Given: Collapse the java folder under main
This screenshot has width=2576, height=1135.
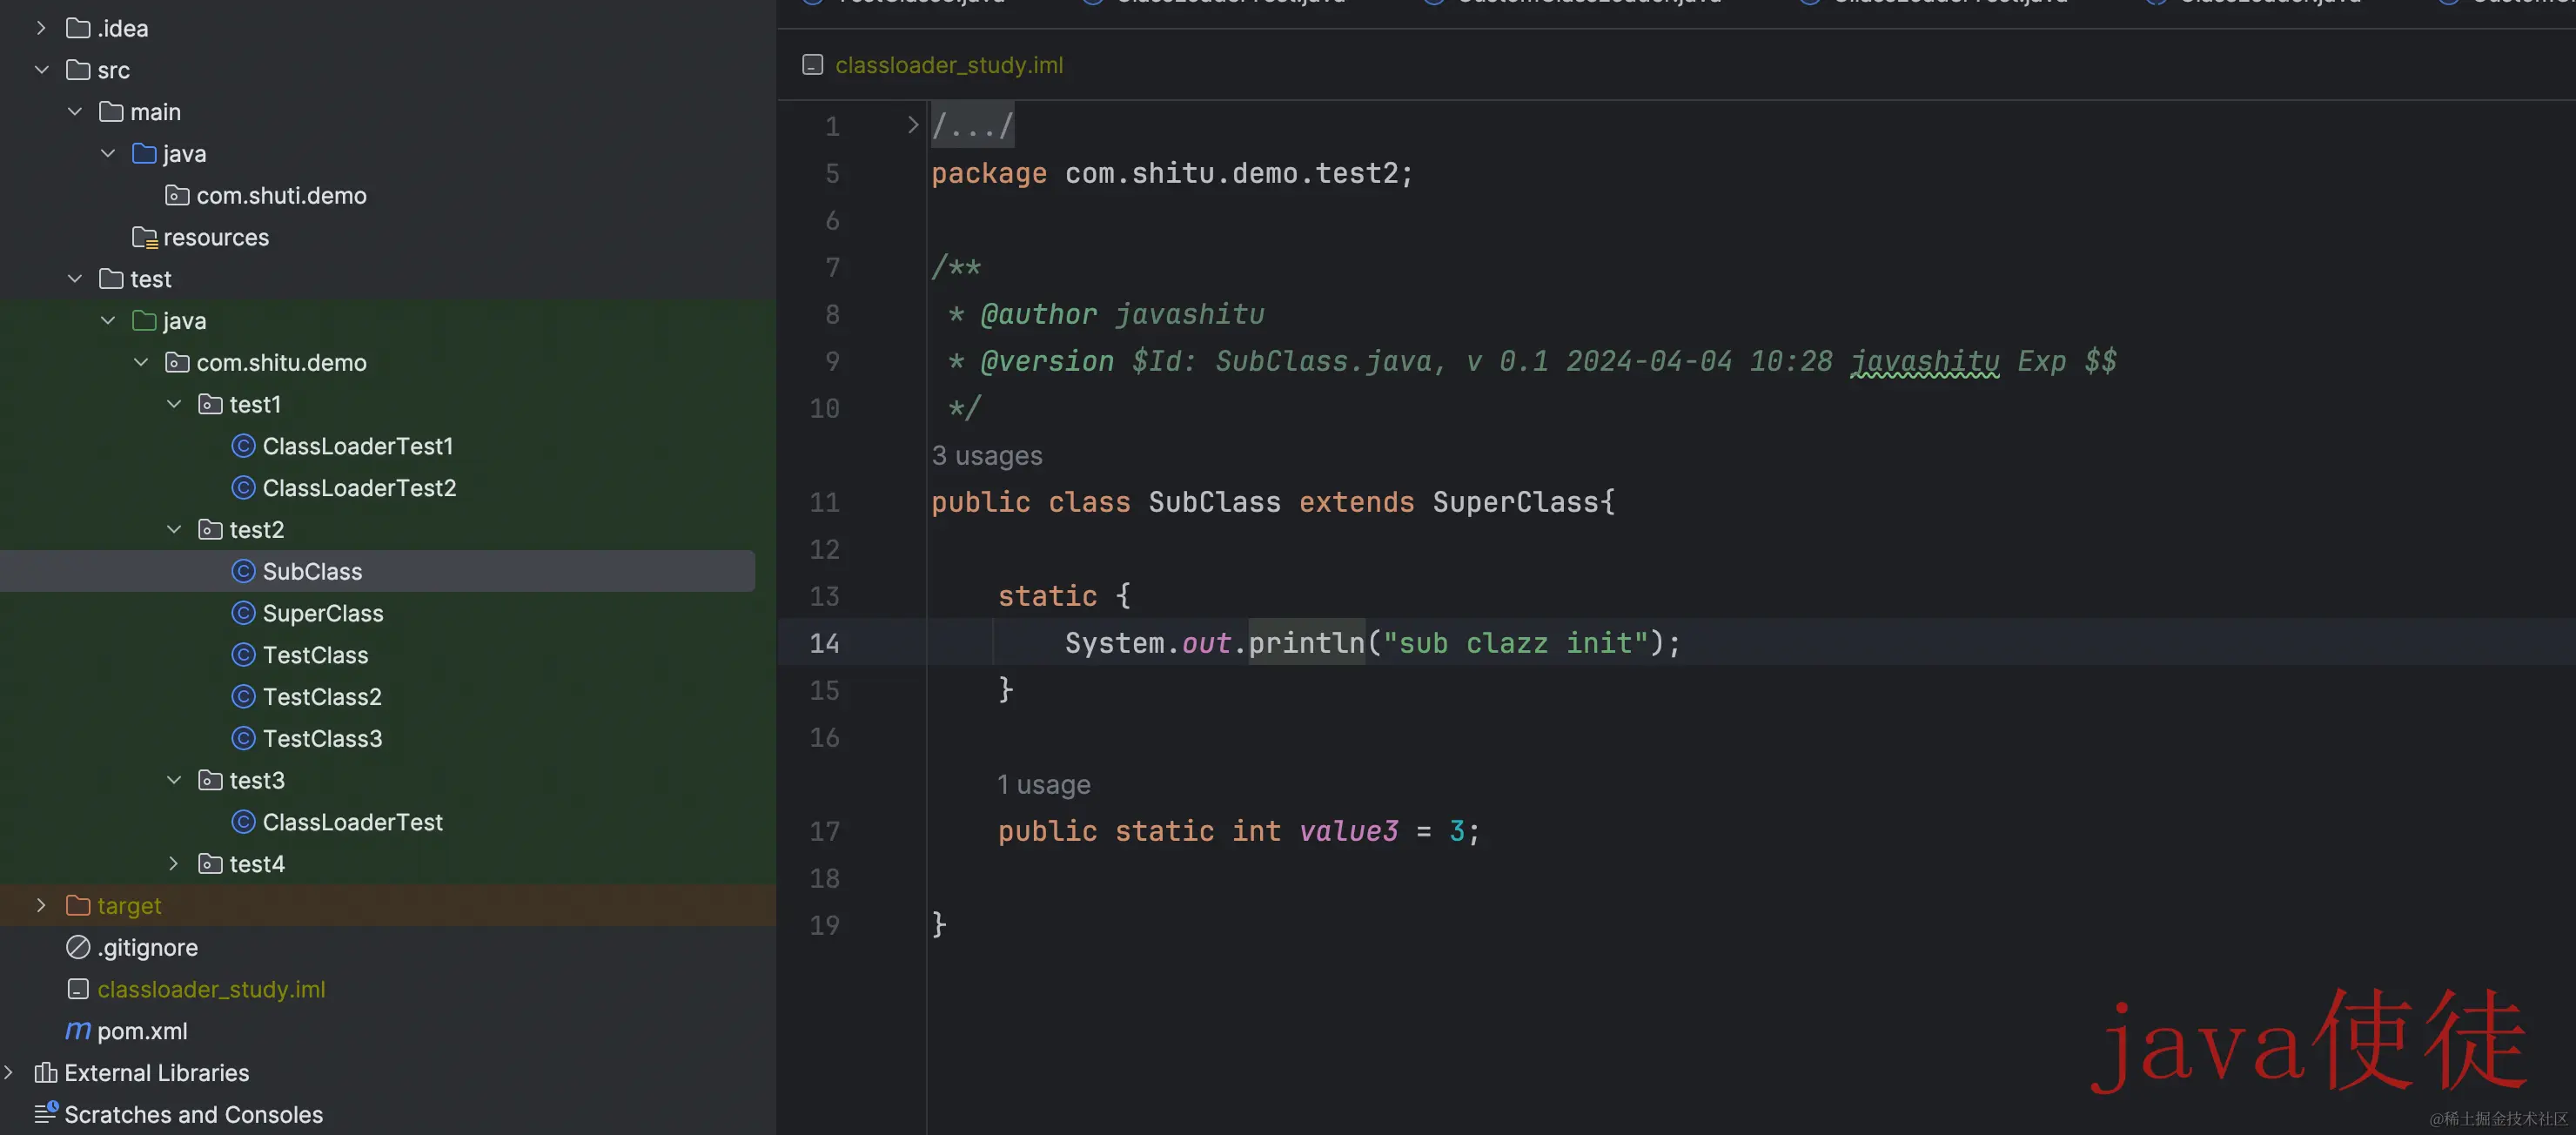Looking at the screenshot, I should click(108, 154).
